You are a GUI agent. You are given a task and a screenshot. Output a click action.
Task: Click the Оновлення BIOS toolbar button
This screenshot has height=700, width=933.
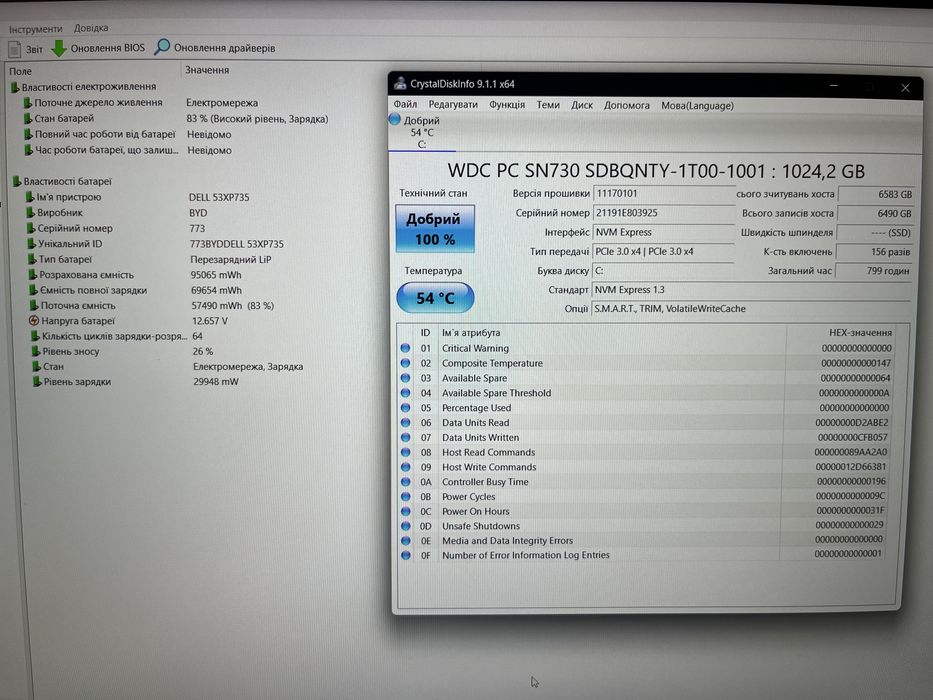[x=98, y=48]
